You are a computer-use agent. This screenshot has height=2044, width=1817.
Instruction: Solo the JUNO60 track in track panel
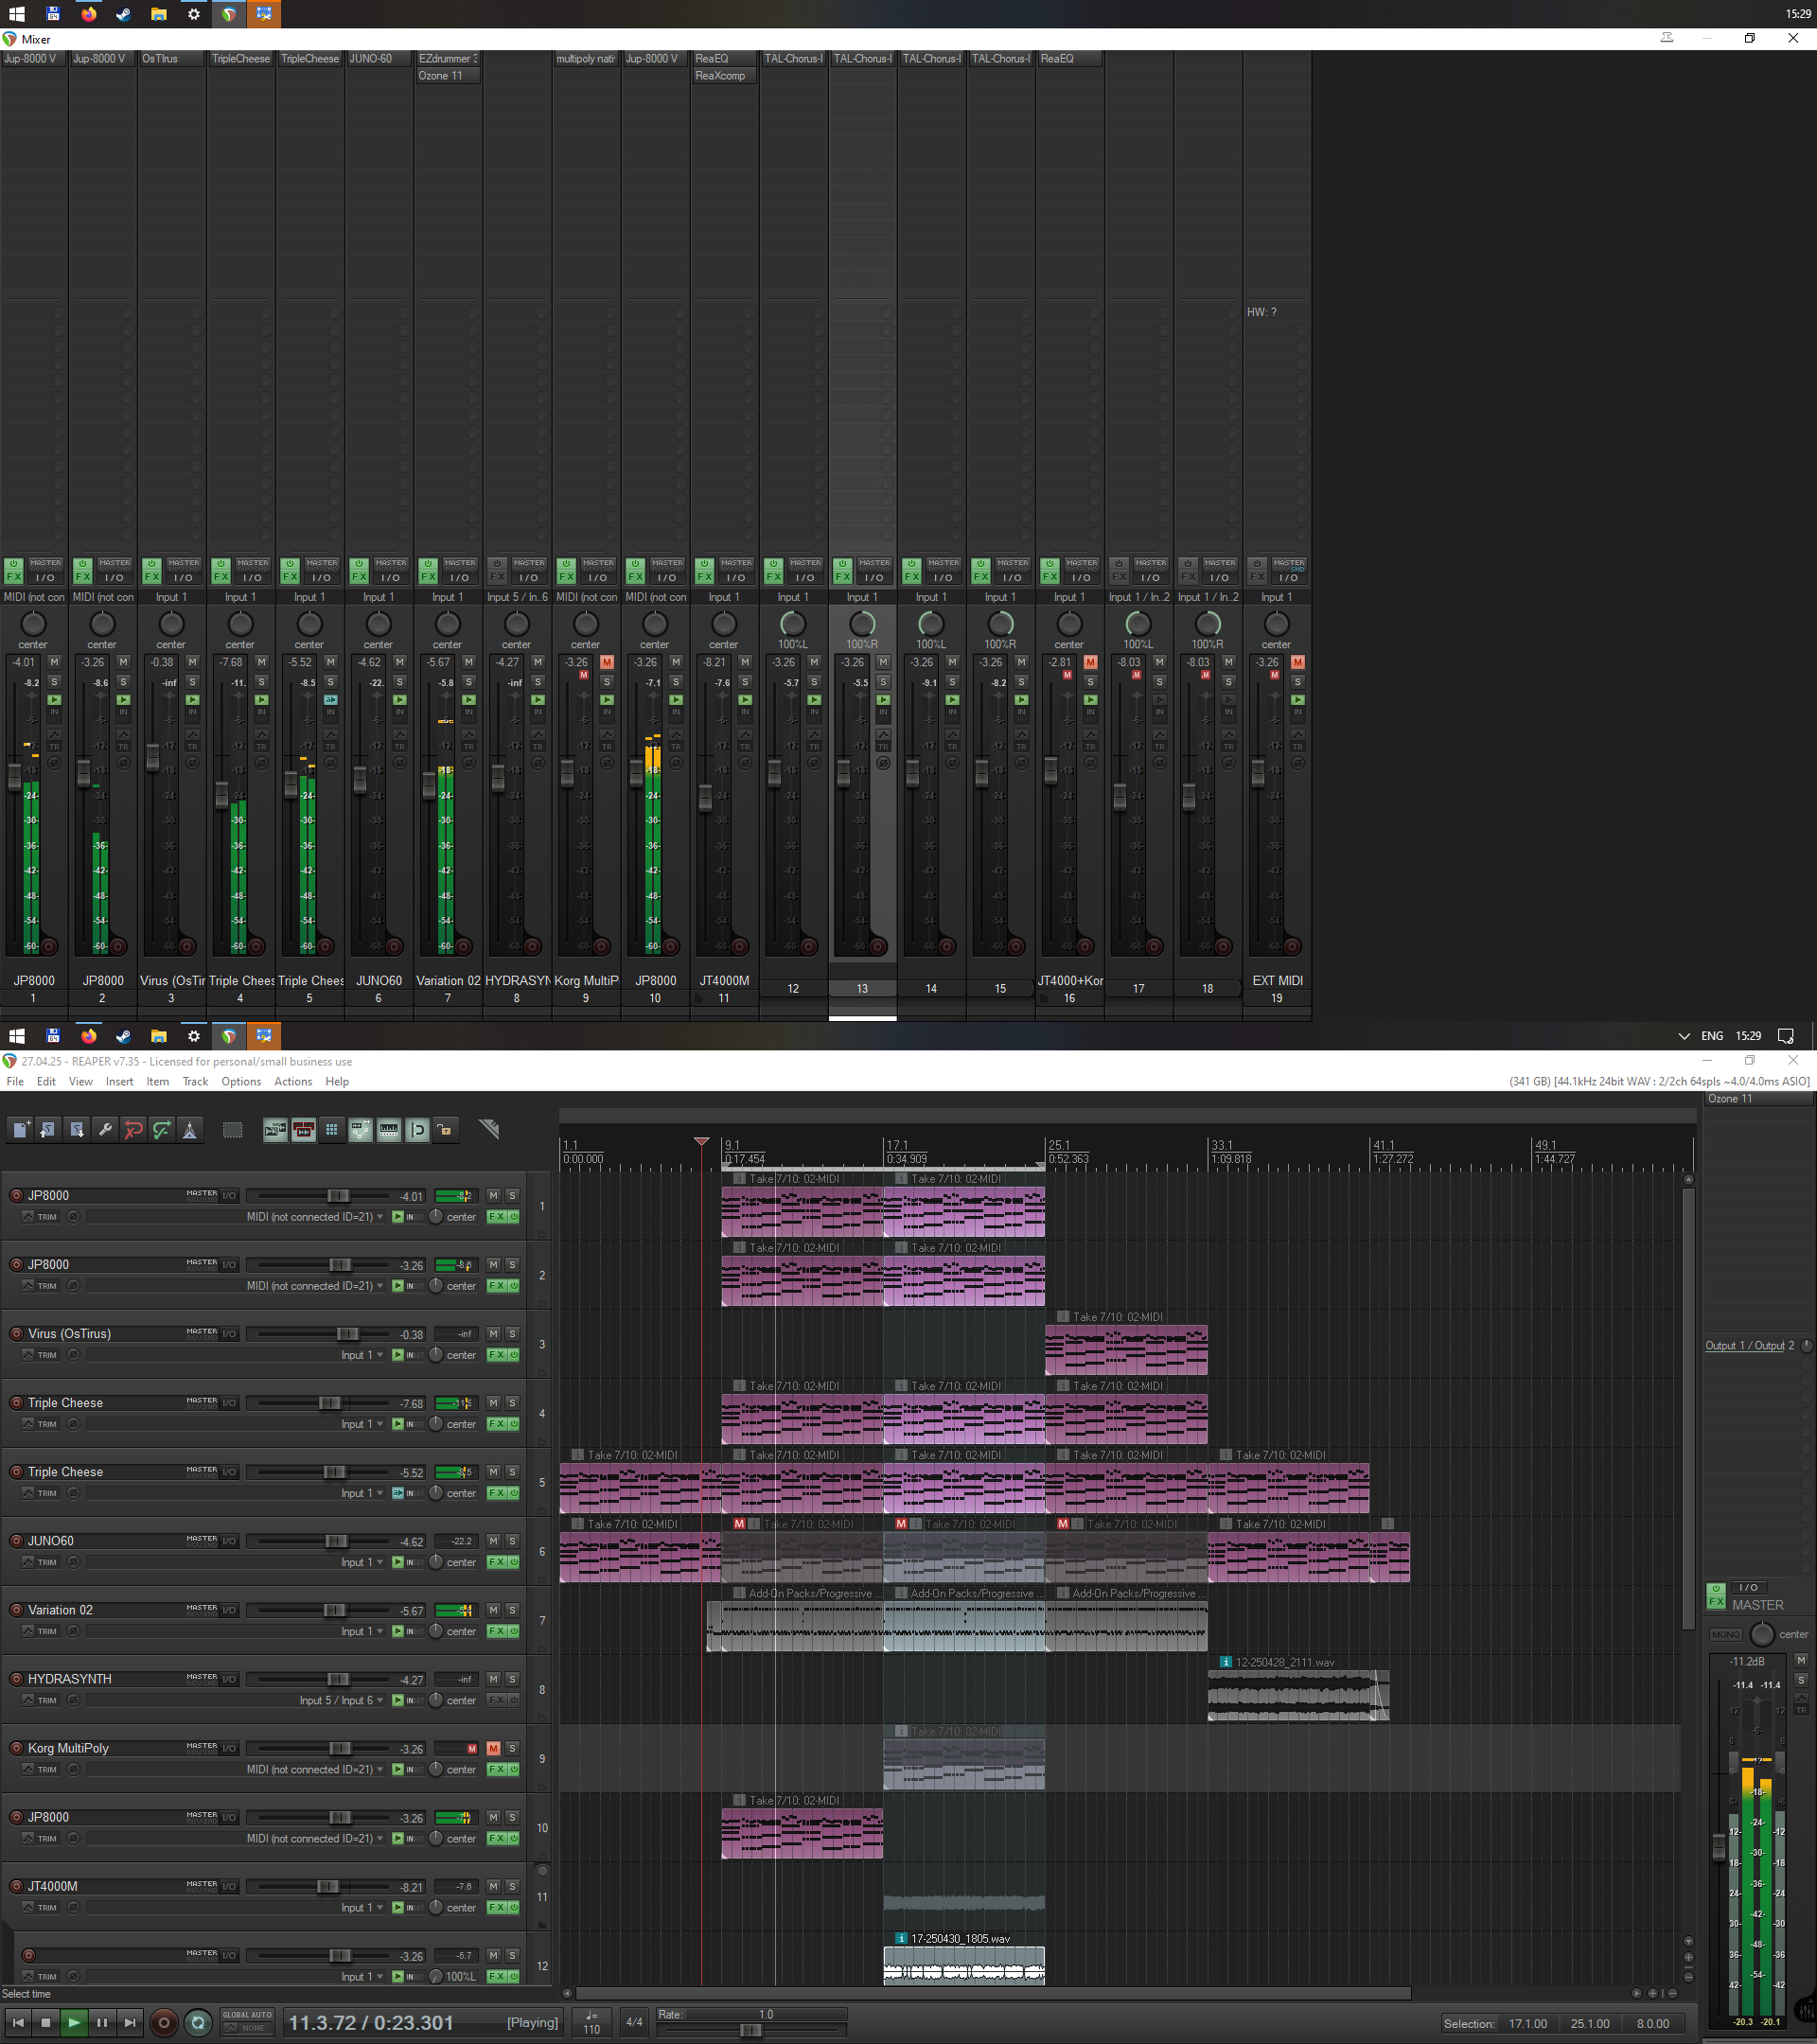[512, 1541]
